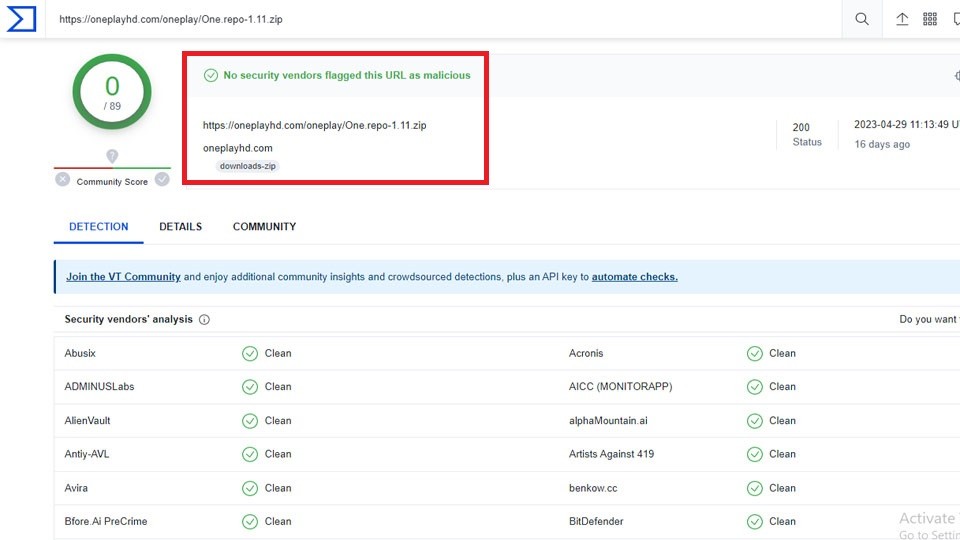Click the Avira vendor name

(x=76, y=488)
